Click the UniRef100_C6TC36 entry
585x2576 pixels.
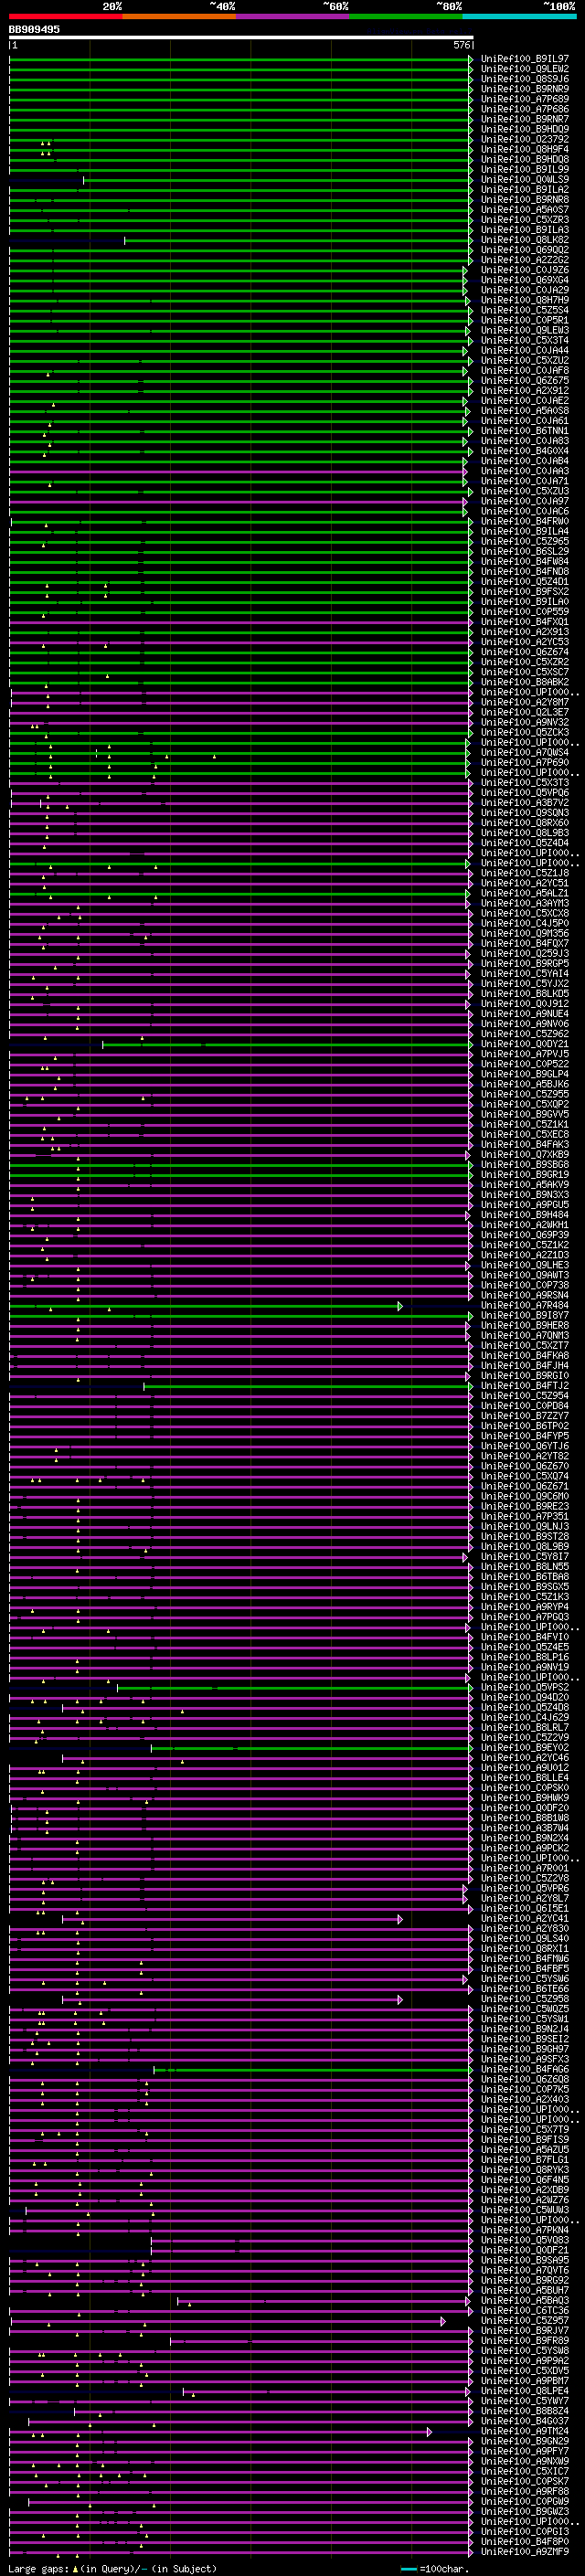click(525, 2311)
